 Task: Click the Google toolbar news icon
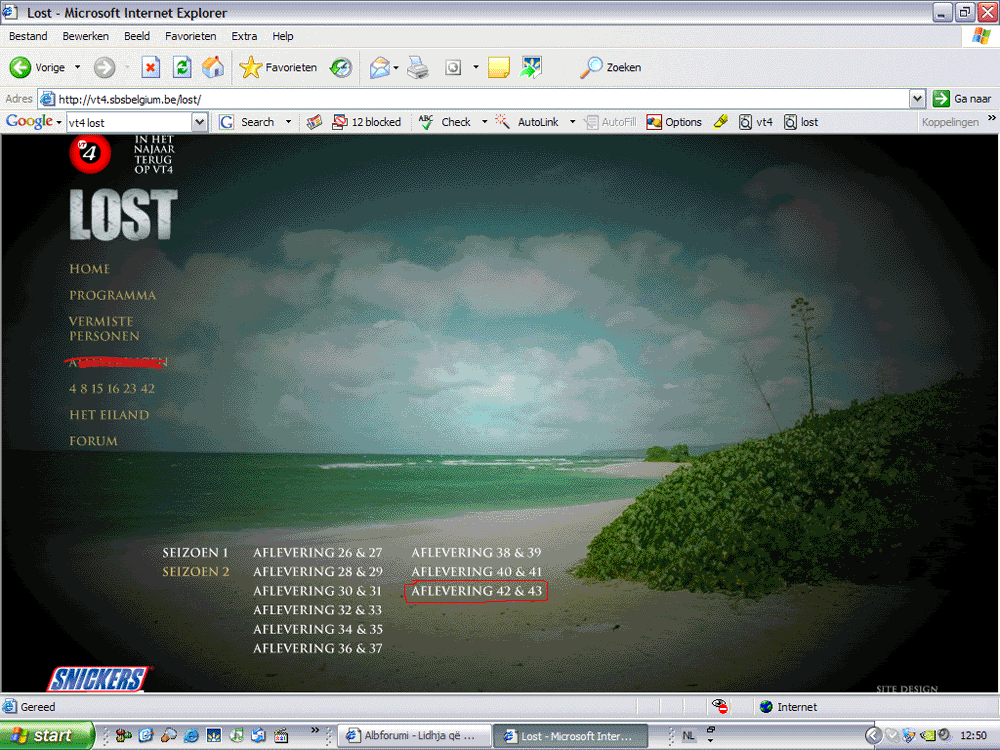(x=314, y=122)
